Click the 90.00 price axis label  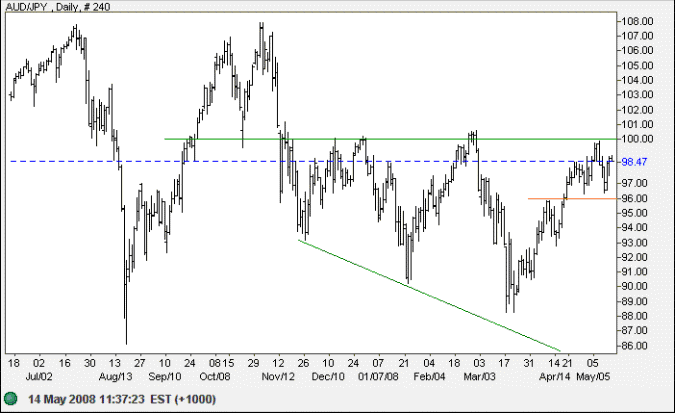pyautogui.click(x=635, y=286)
